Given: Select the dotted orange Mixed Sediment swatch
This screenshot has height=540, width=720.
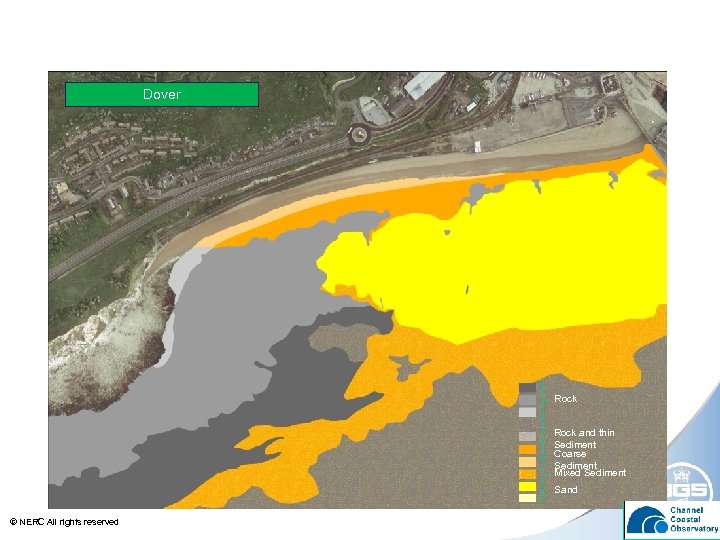Looking at the screenshot, I should coord(527,474).
